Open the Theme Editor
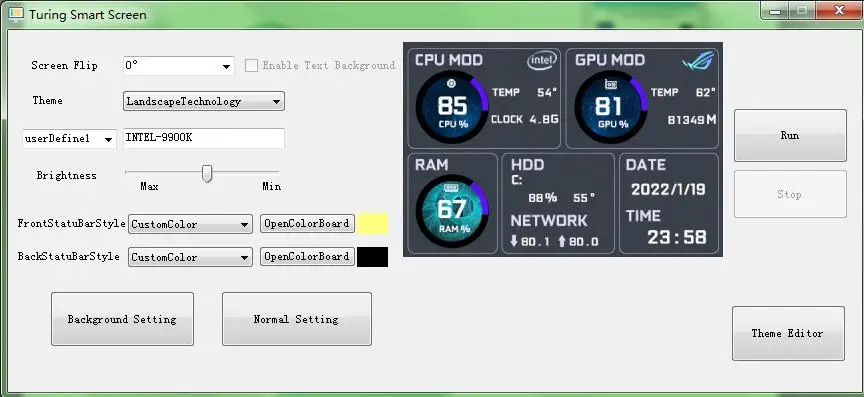This screenshot has width=864, height=397. click(x=788, y=333)
